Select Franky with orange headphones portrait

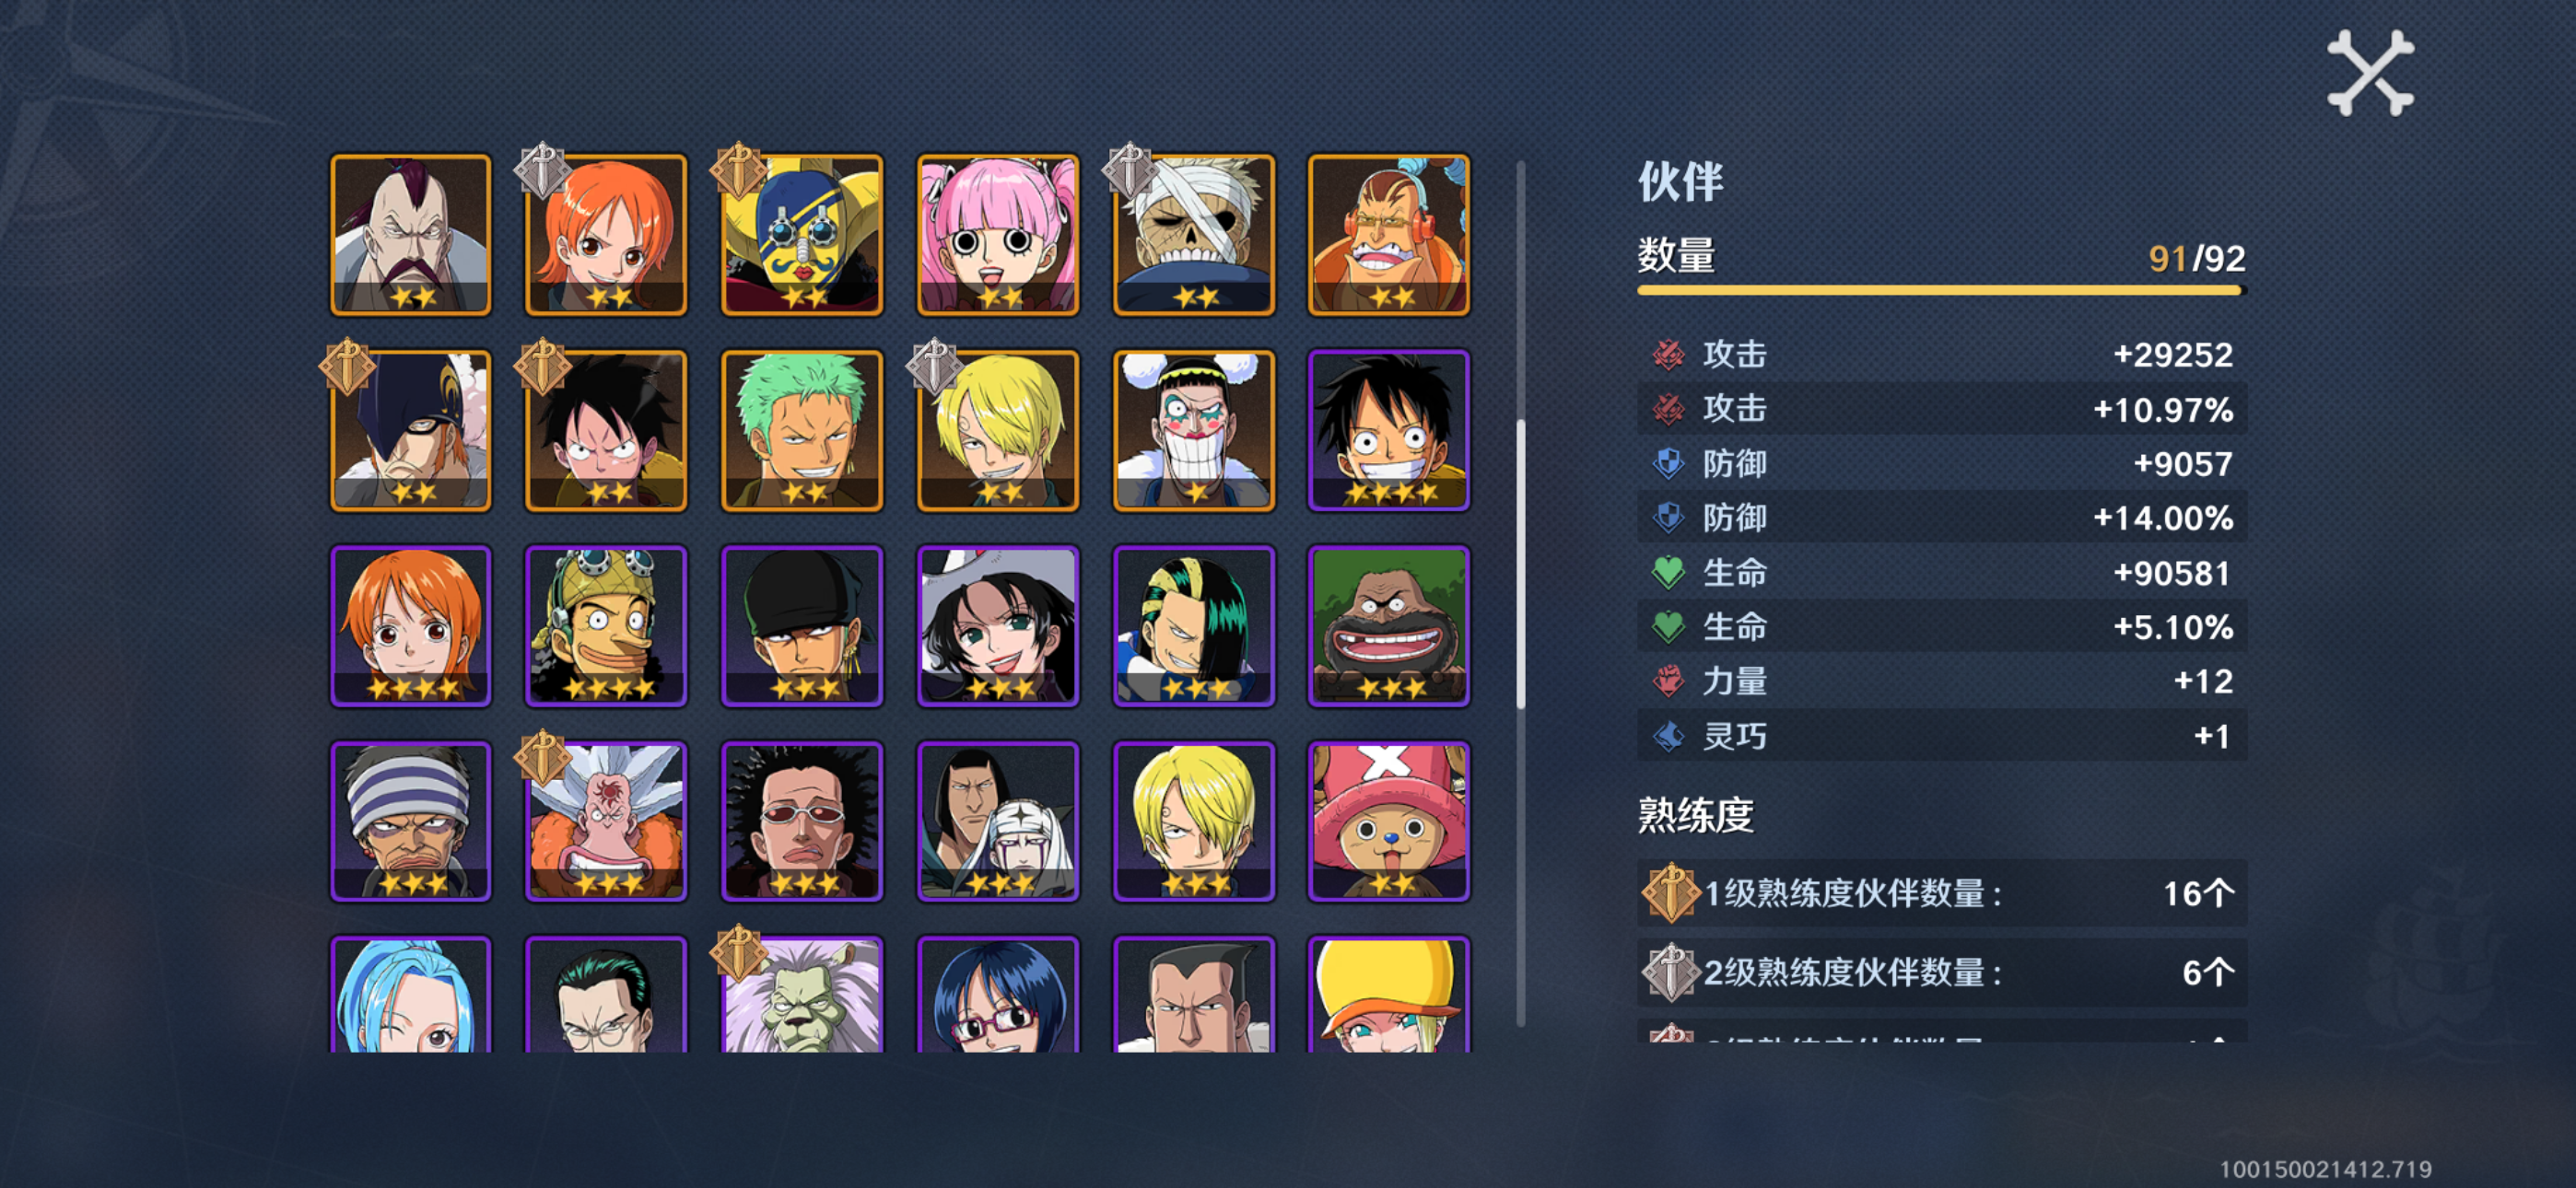click(x=1389, y=235)
